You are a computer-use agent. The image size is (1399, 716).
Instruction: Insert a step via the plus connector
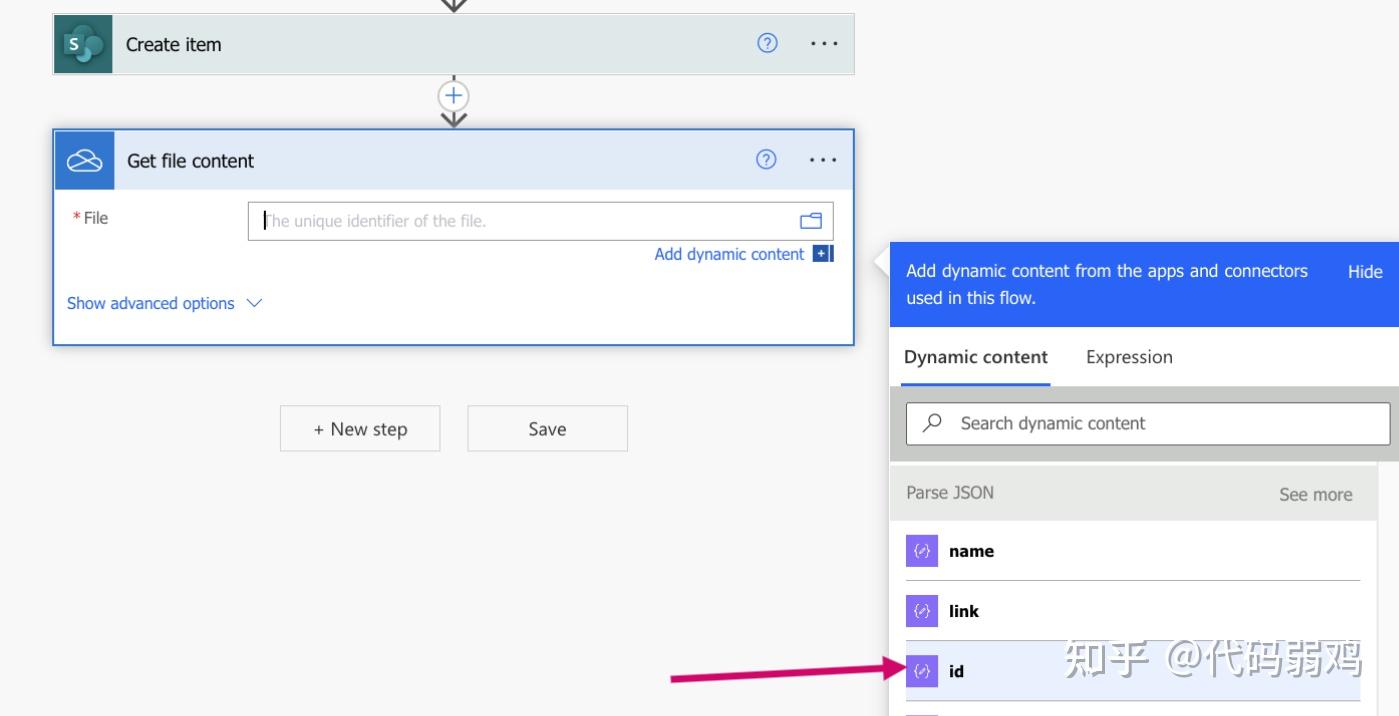click(454, 96)
